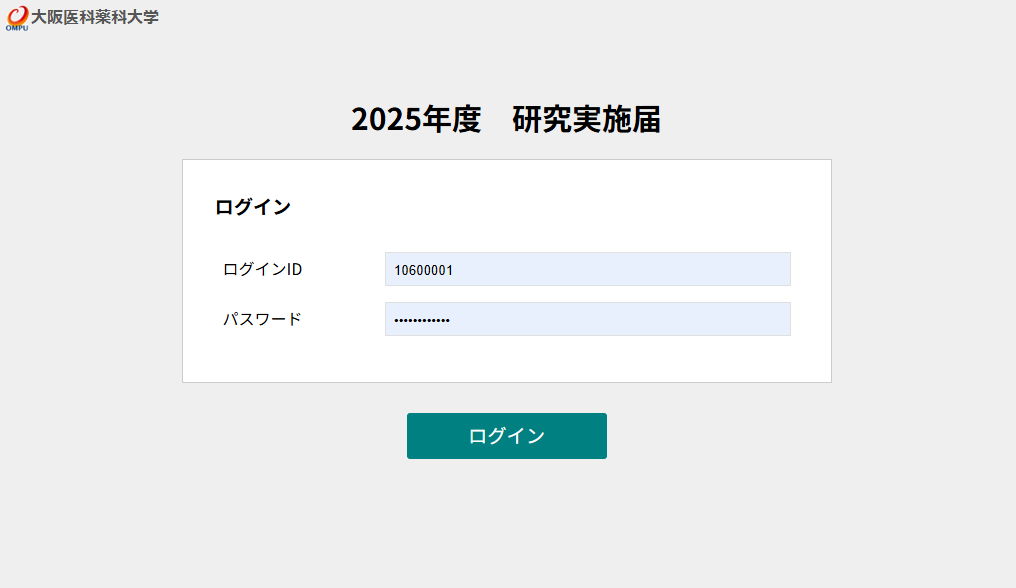Focus the ログインID input field
The image size is (1016, 588).
587,269
